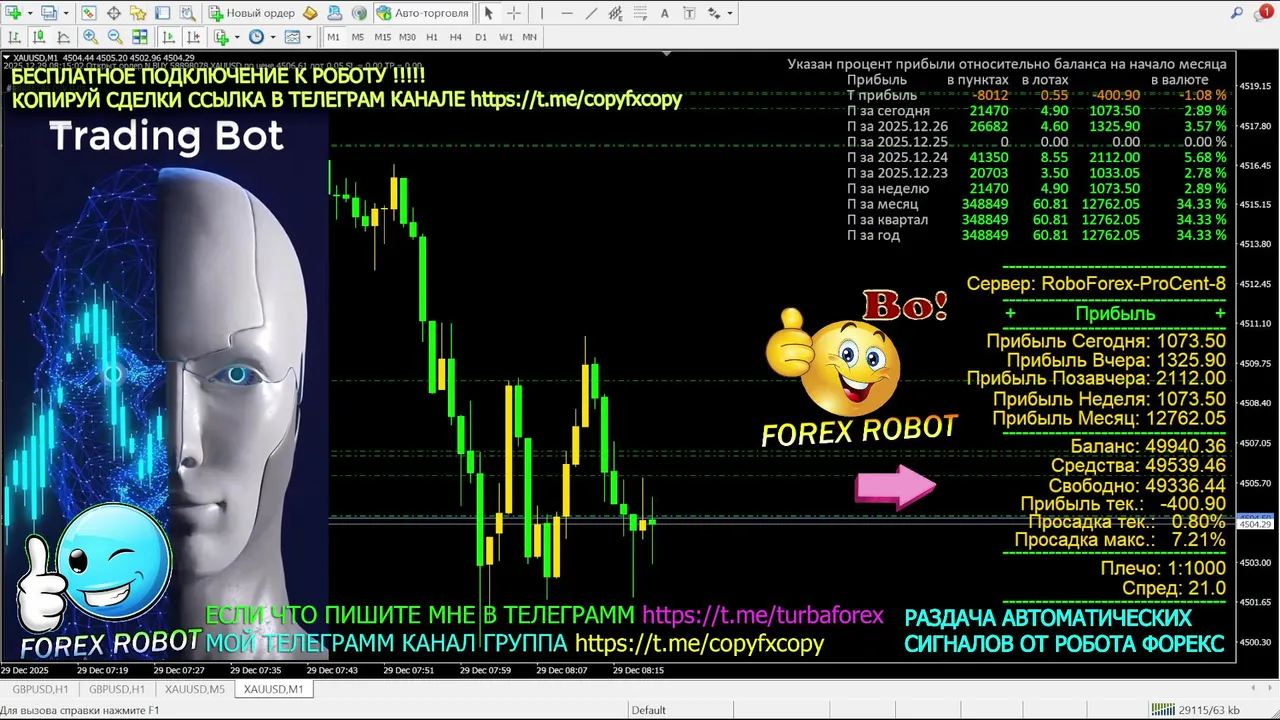Draw a horizontal line object
Viewport: 1280px width, 720px height.
pyautogui.click(x=567, y=13)
